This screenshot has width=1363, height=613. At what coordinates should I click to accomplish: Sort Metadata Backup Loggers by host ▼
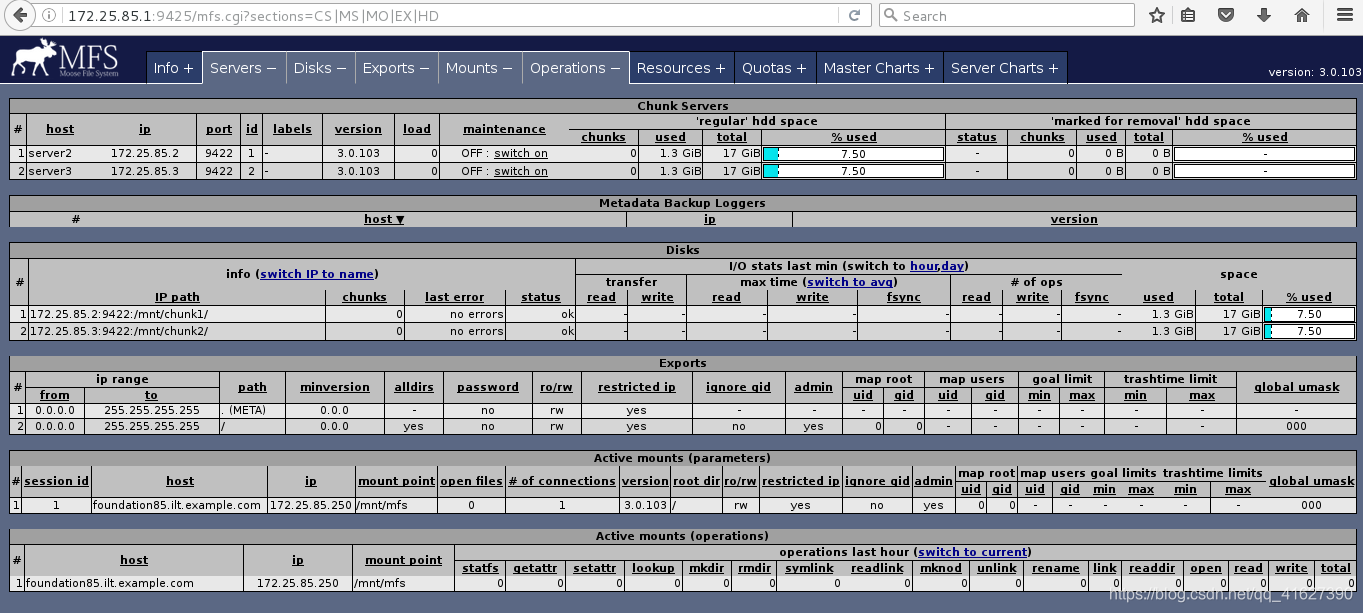point(384,219)
